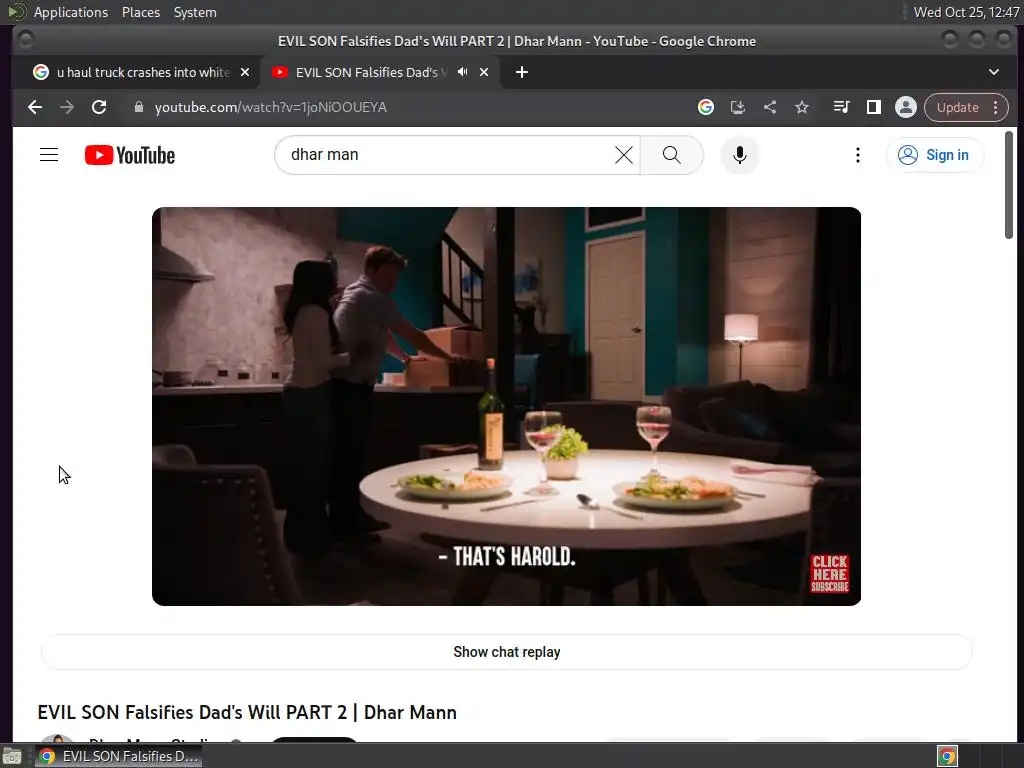Viewport: 1024px width, 768px height.
Task: Close the u haul truck tab
Action: [x=245, y=72]
